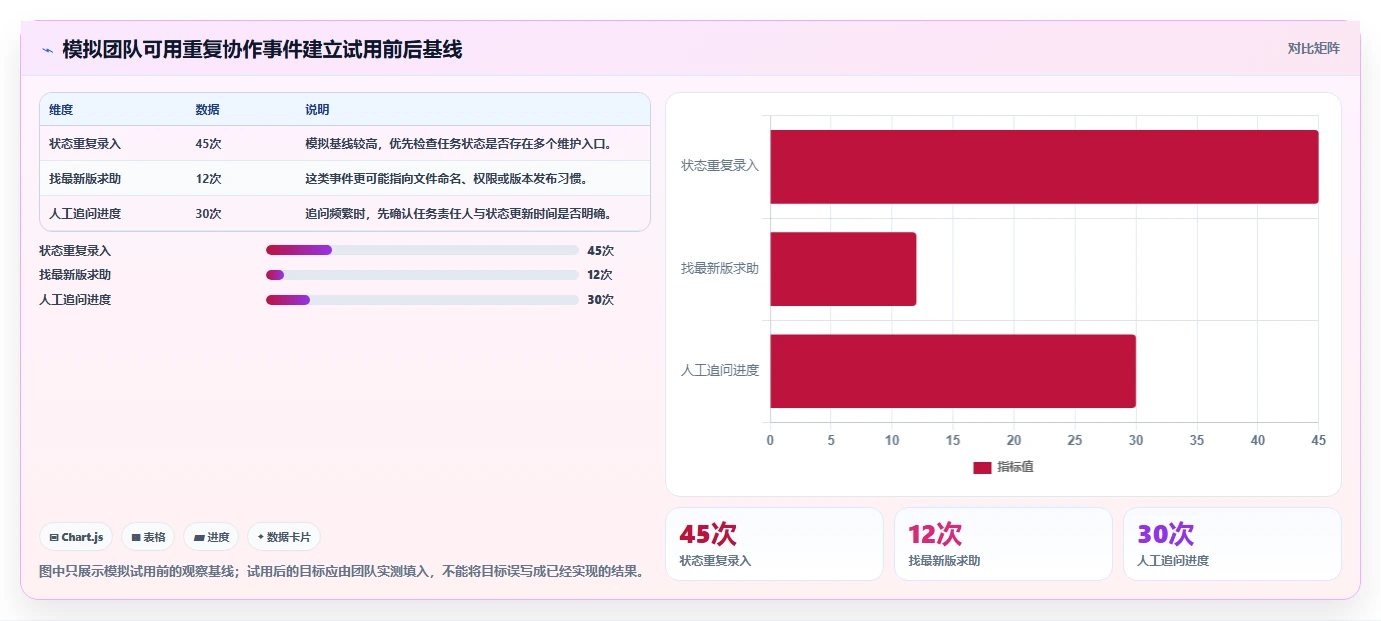This screenshot has height=621, width=1381.
Task: Click the main title 模拟团队可用重复协作事件
Action: coord(262,49)
